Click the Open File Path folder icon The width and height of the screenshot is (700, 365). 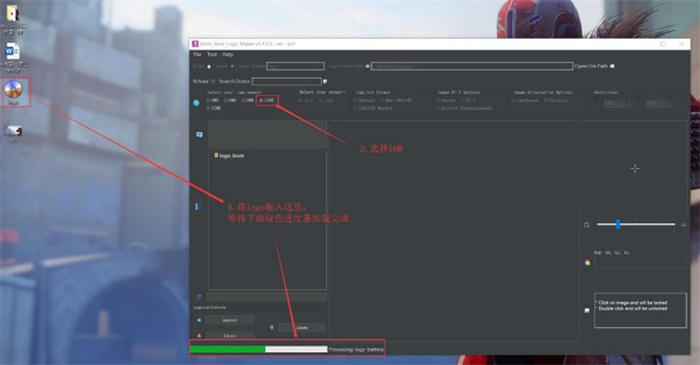(612, 66)
